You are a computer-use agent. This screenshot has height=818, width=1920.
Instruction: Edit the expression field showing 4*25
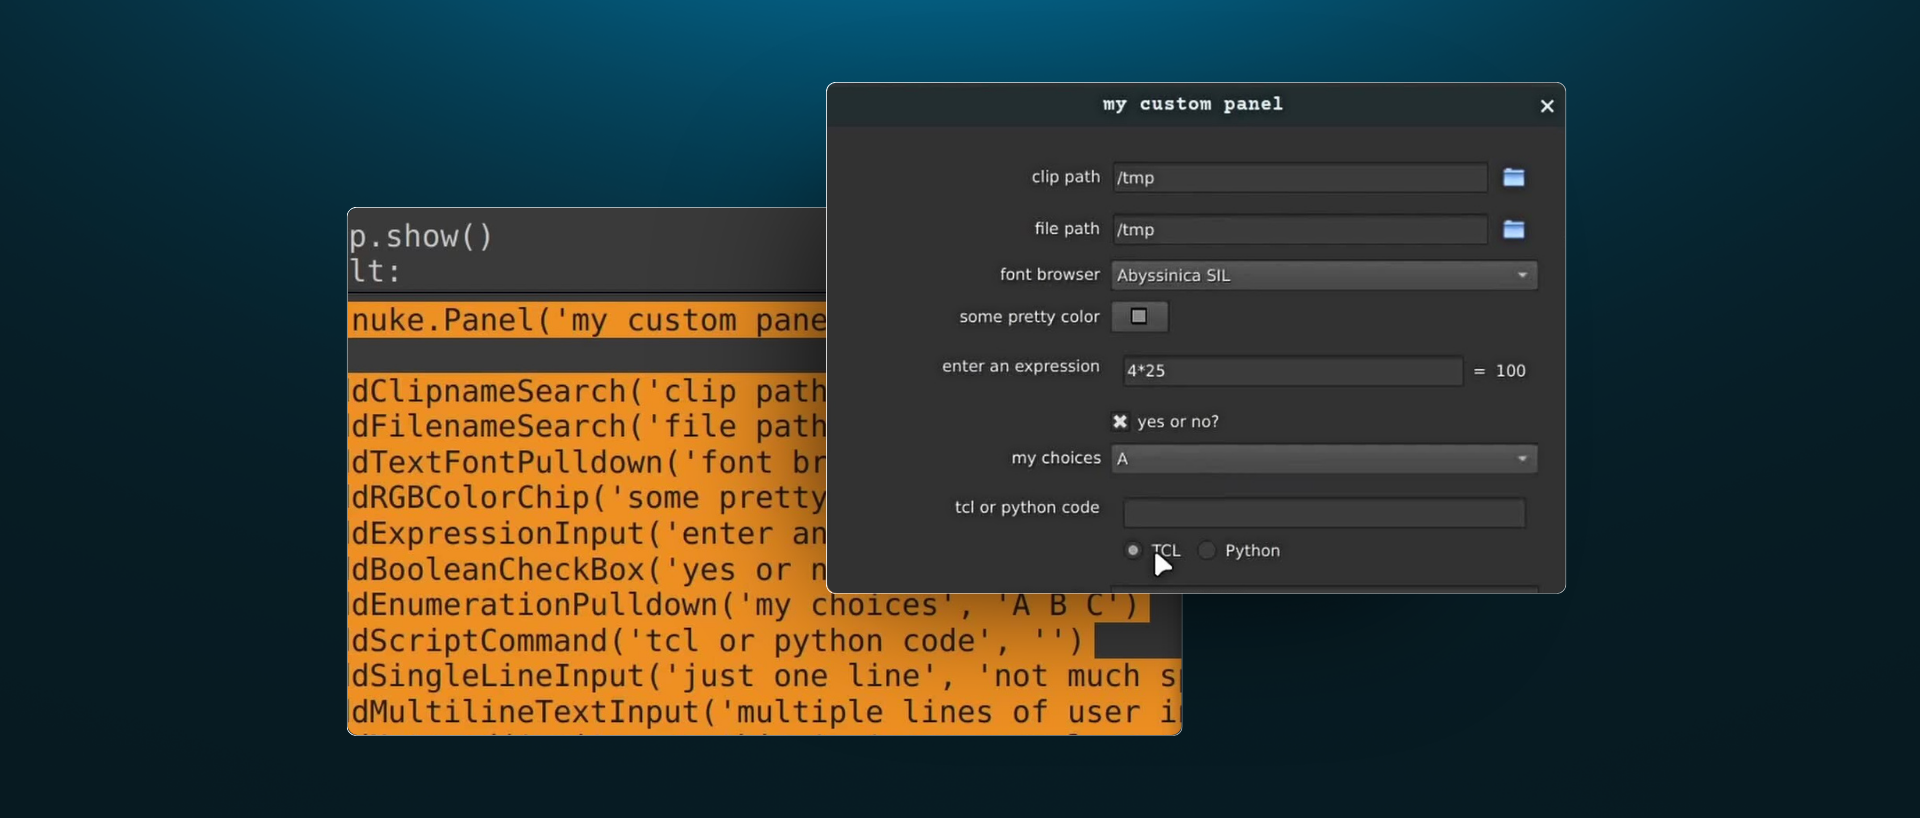coord(1292,371)
